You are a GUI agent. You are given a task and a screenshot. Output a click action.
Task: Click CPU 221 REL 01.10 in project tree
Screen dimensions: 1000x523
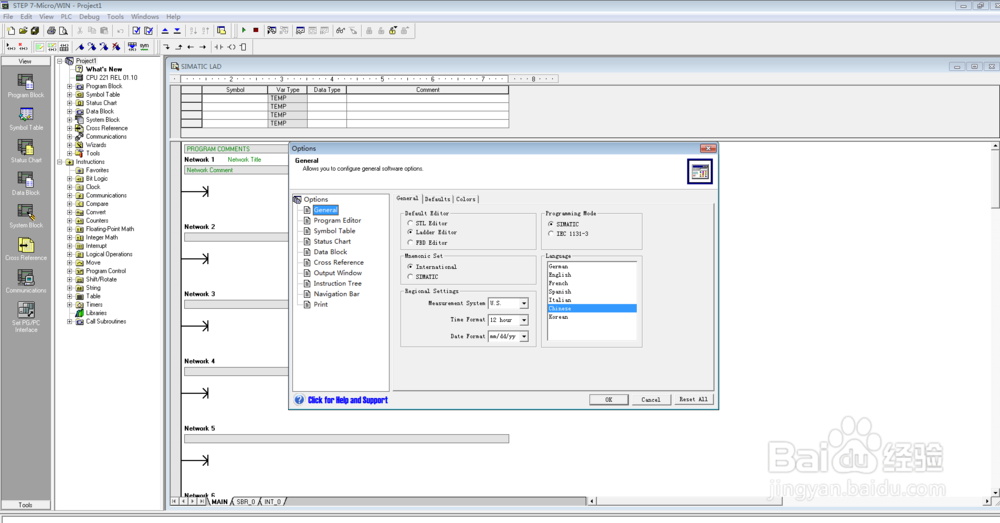112,78
